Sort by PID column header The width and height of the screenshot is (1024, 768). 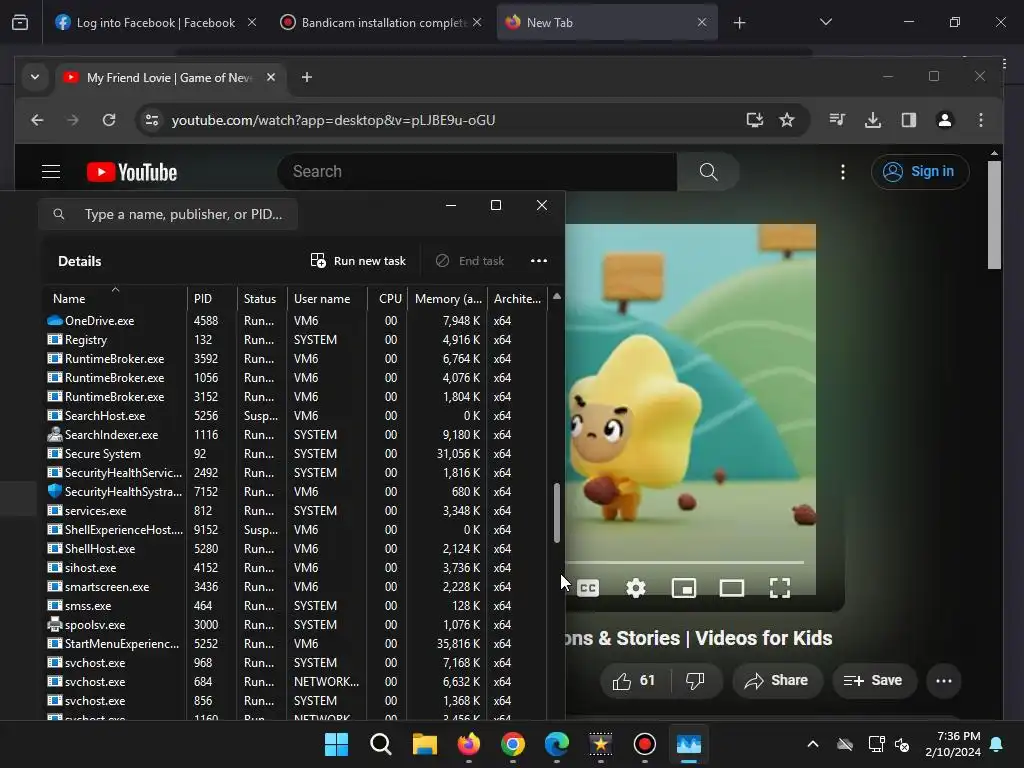(x=212, y=298)
